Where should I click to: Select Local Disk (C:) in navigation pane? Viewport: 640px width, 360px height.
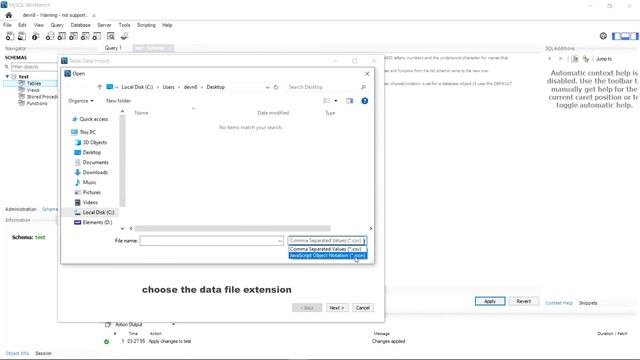click(98, 212)
